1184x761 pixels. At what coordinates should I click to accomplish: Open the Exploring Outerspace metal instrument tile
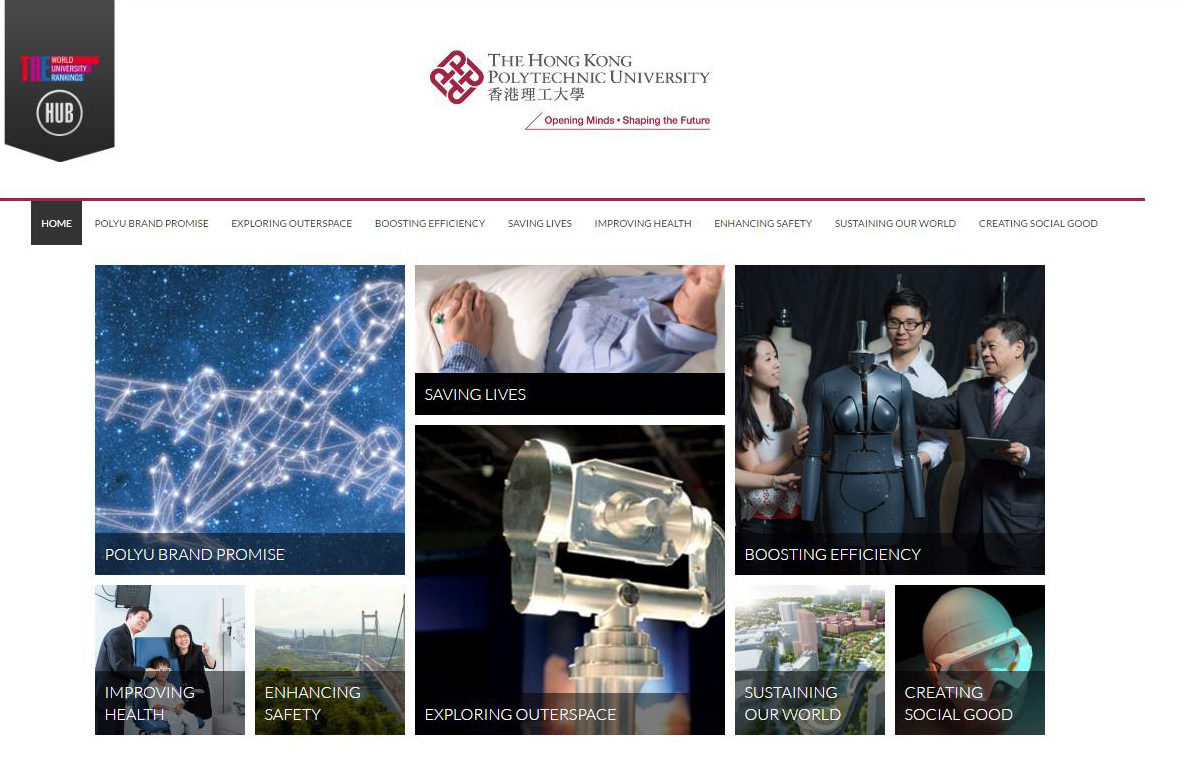(570, 580)
